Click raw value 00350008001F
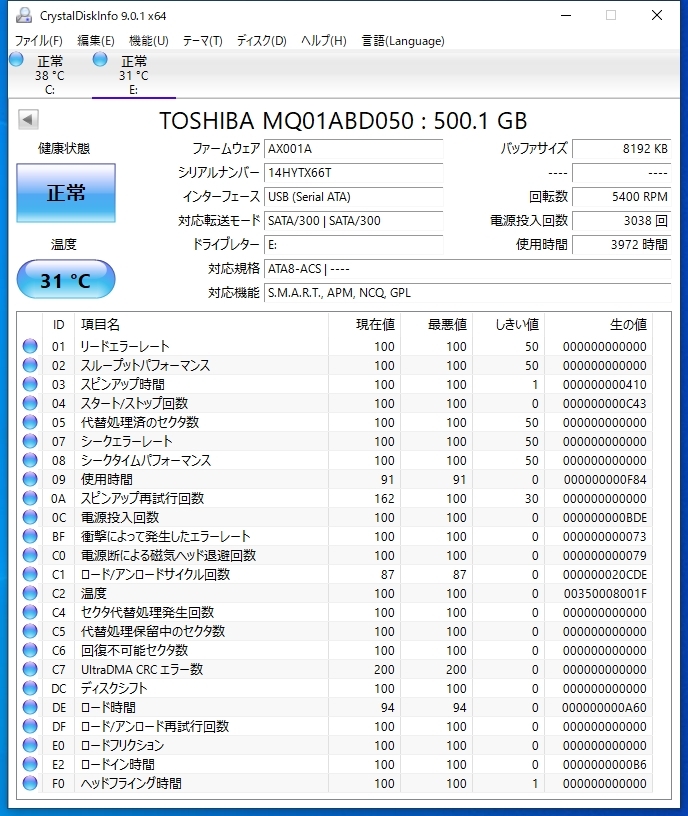This screenshot has width=688, height=816. click(x=605, y=593)
